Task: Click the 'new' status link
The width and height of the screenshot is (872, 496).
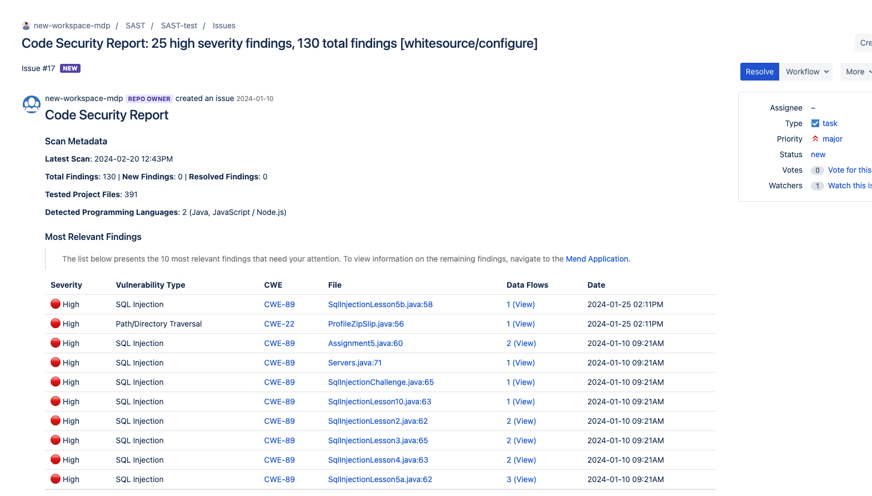Action: pyautogui.click(x=818, y=155)
